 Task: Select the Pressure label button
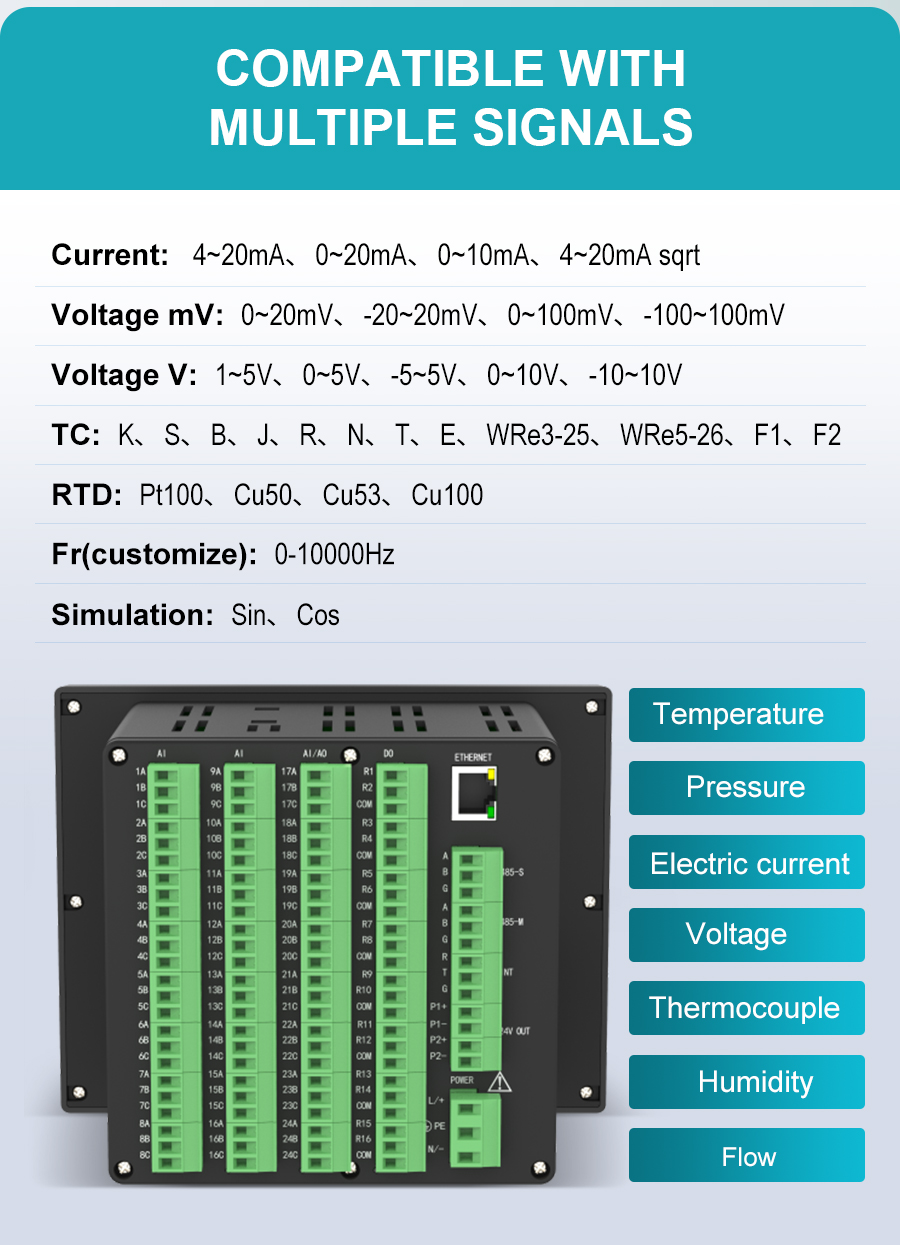[746, 788]
